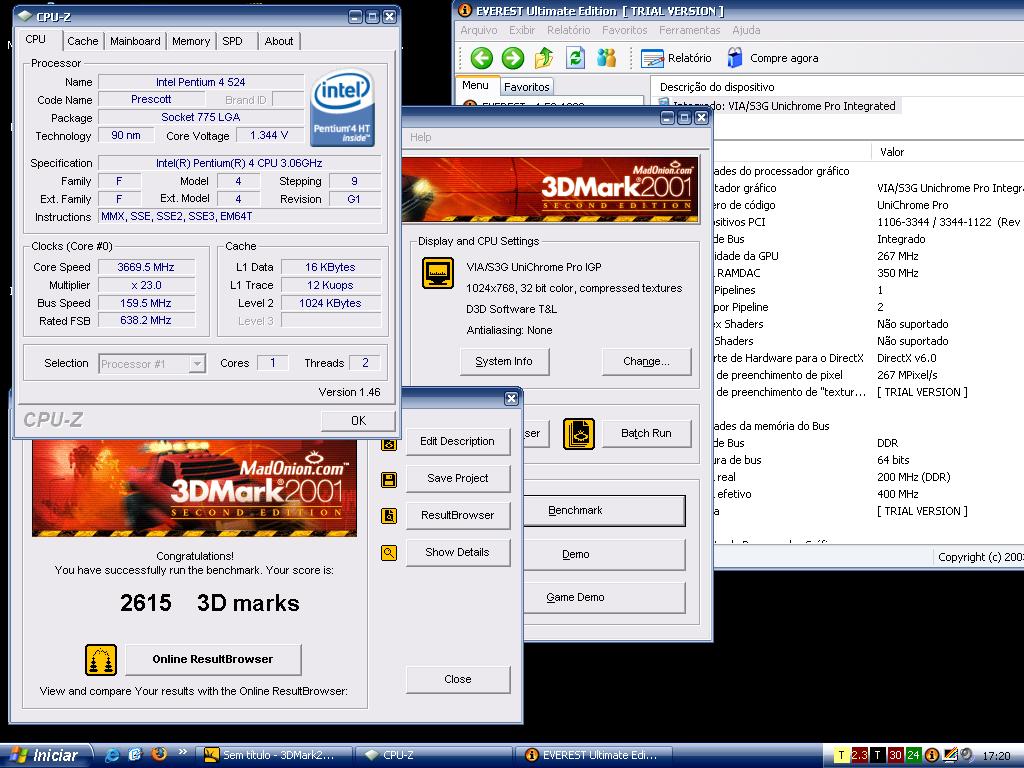1024x768 pixels.
Task: Click EVEREST back arrow icon
Action: [481, 58]
